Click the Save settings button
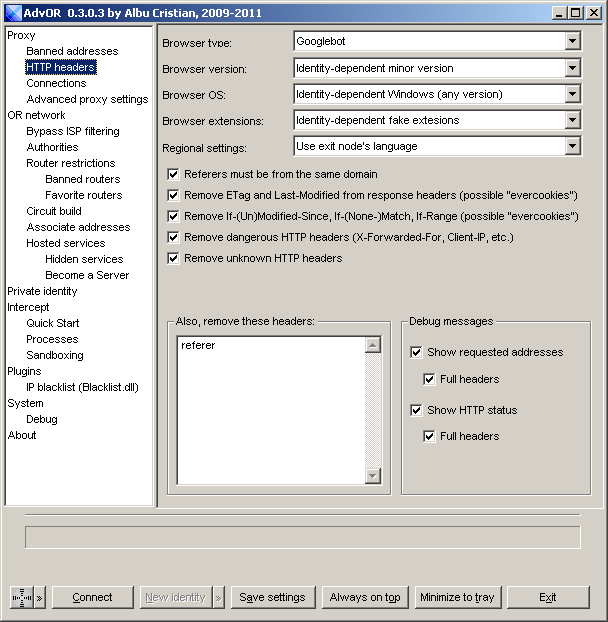Screen dimensions: 608x622 273,597
